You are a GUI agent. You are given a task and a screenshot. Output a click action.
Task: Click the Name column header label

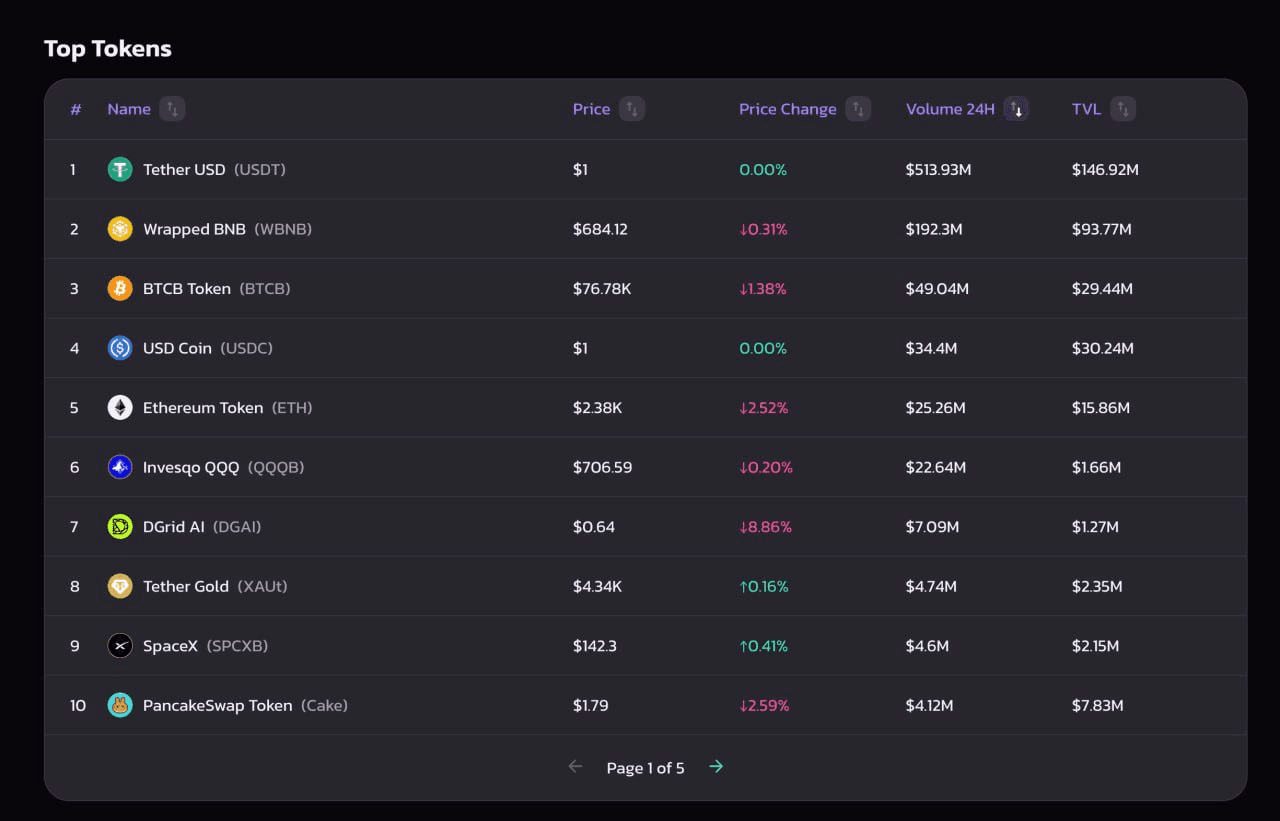(129, 109)
